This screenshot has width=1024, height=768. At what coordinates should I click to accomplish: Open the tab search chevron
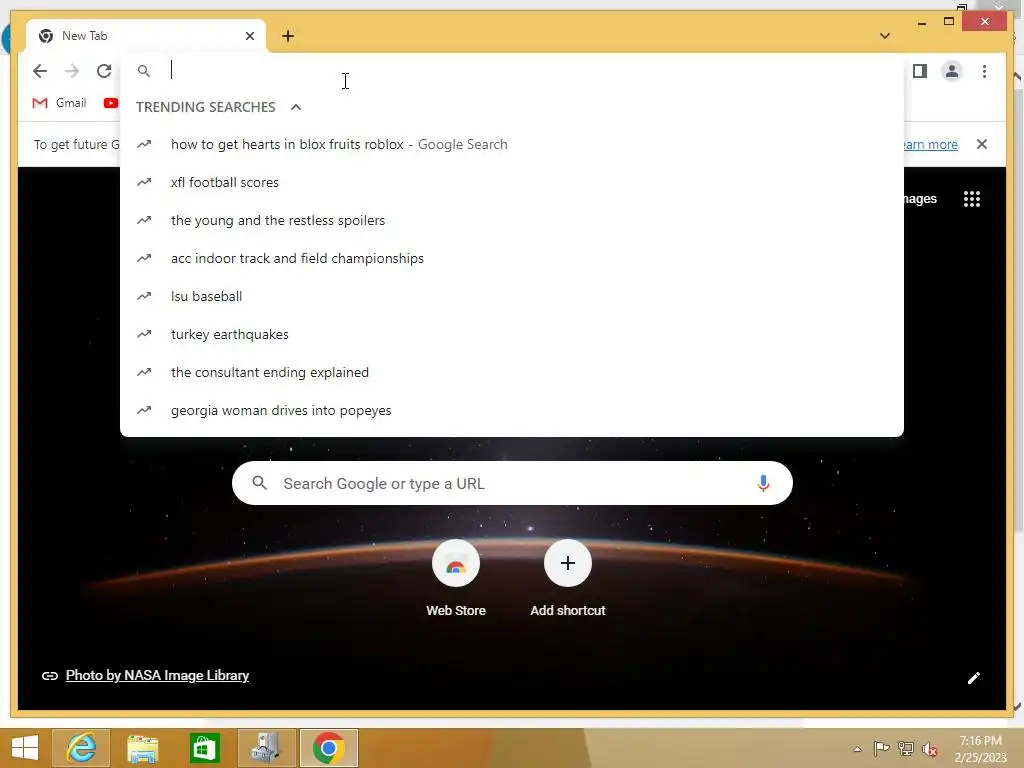click(x=884, y=36)
